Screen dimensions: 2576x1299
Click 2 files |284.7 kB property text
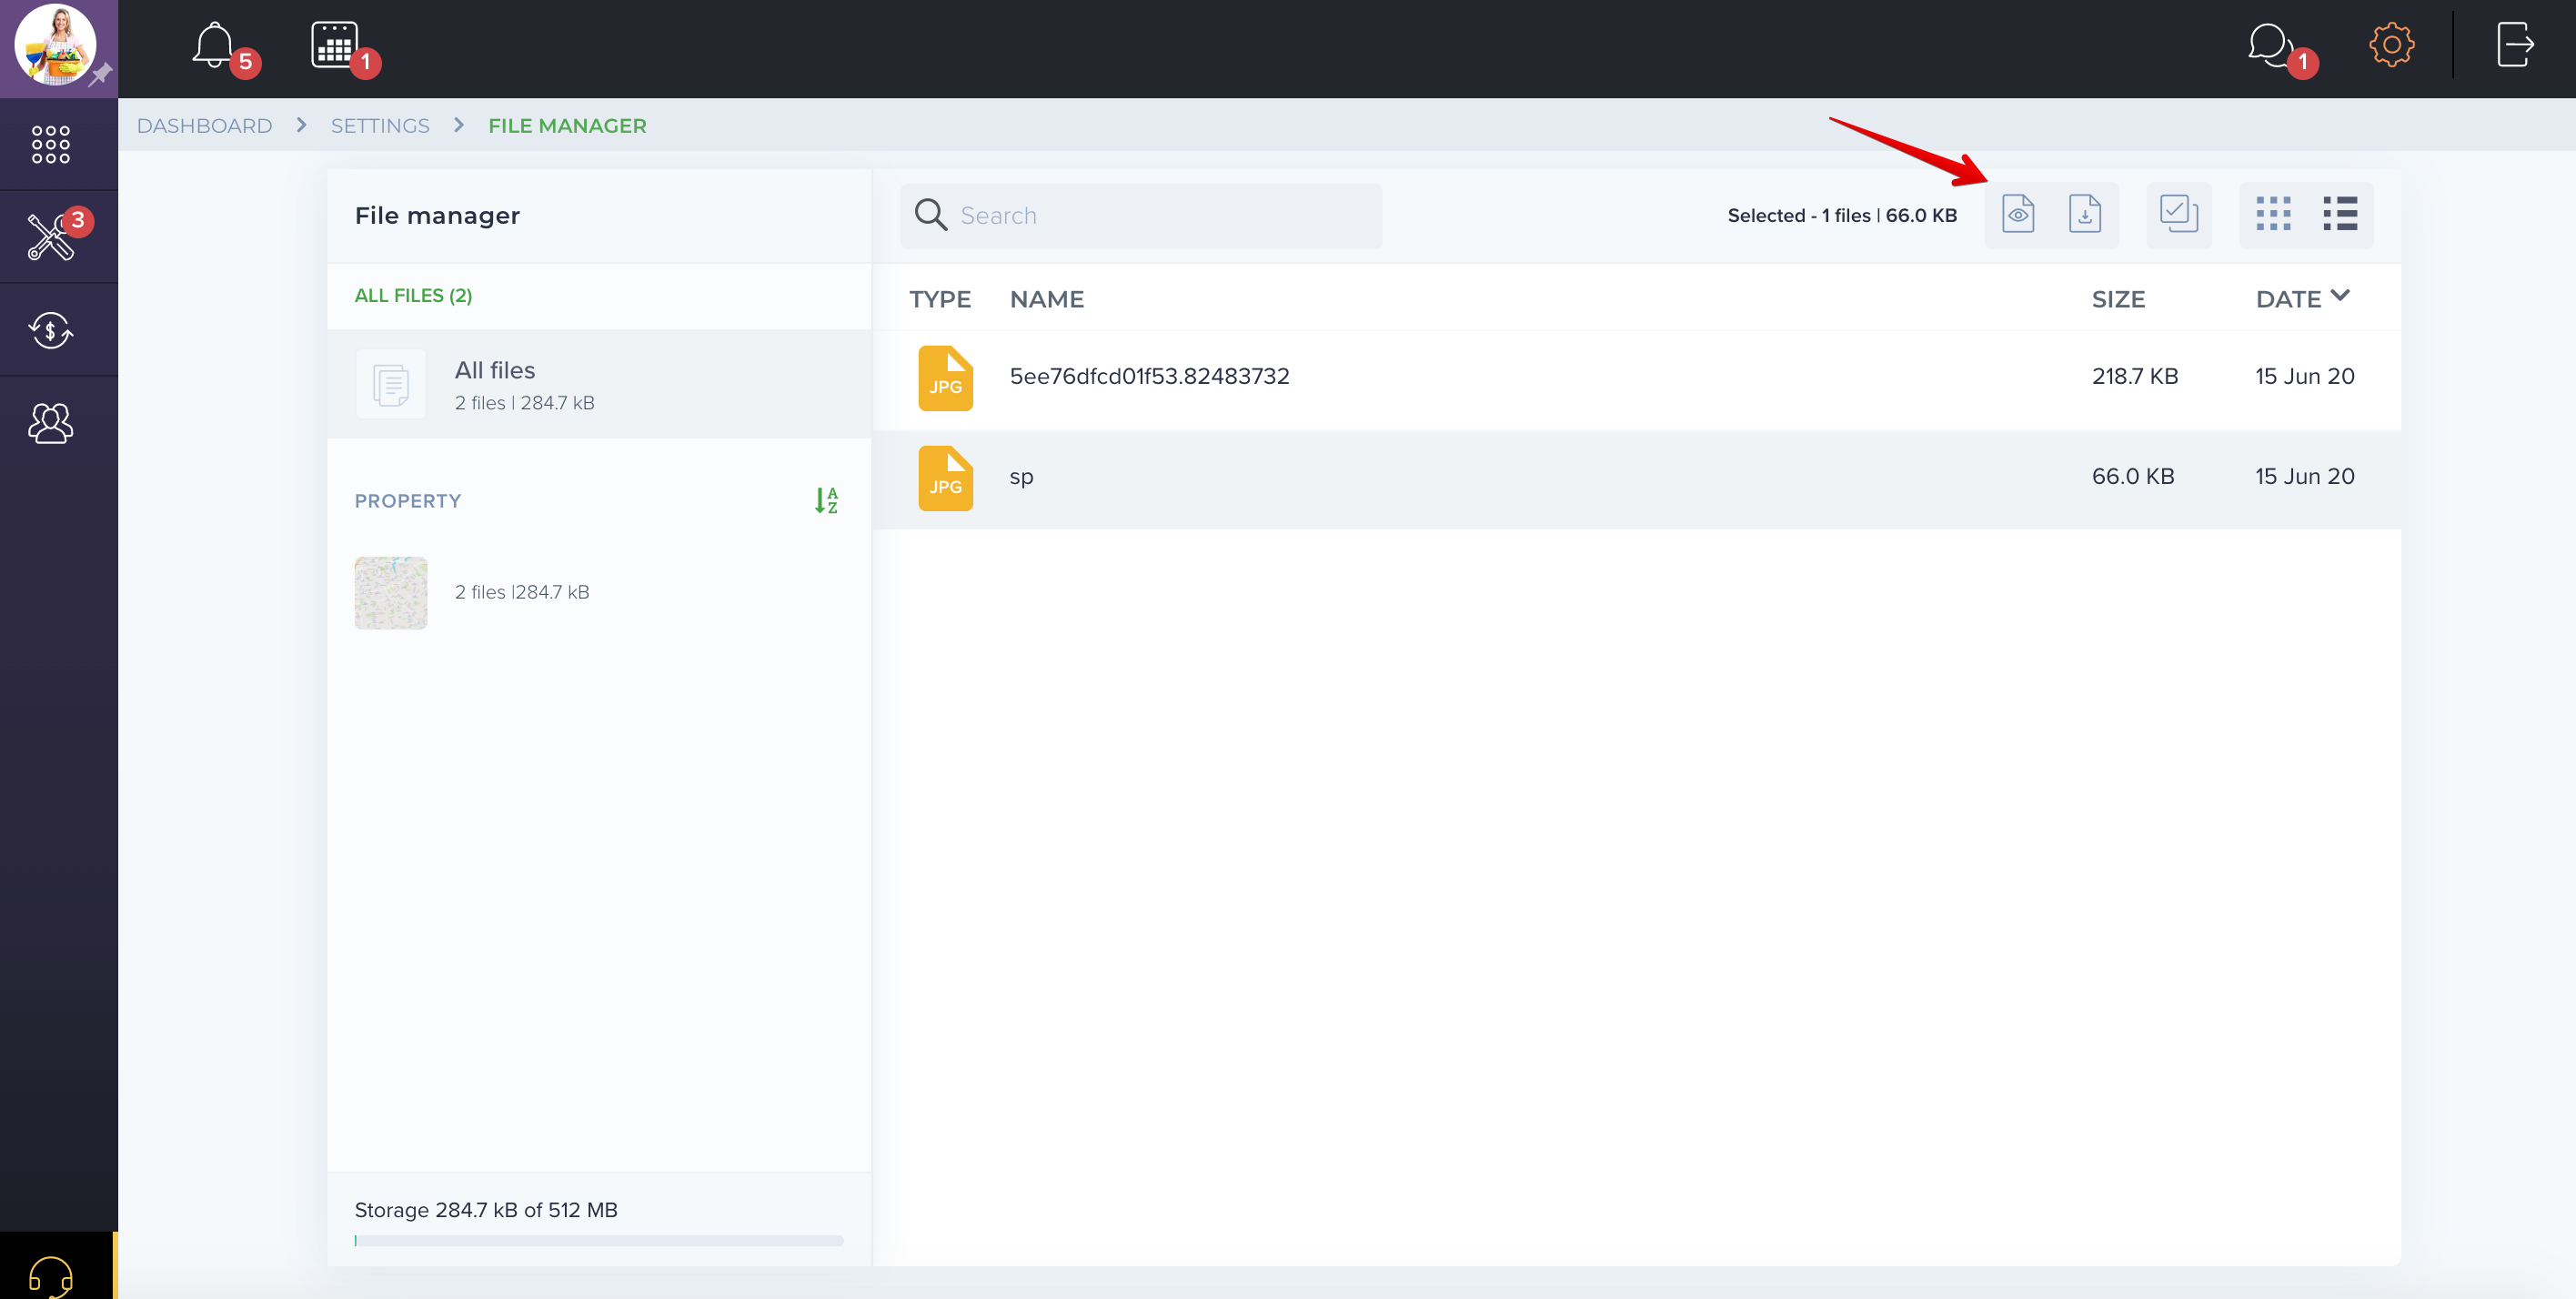click(522, 592)
